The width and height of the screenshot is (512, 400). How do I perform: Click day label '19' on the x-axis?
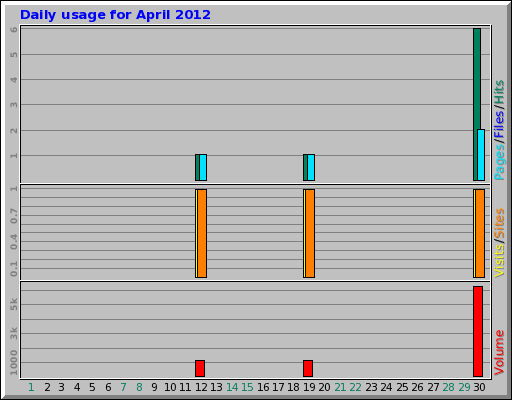[309, 387]
